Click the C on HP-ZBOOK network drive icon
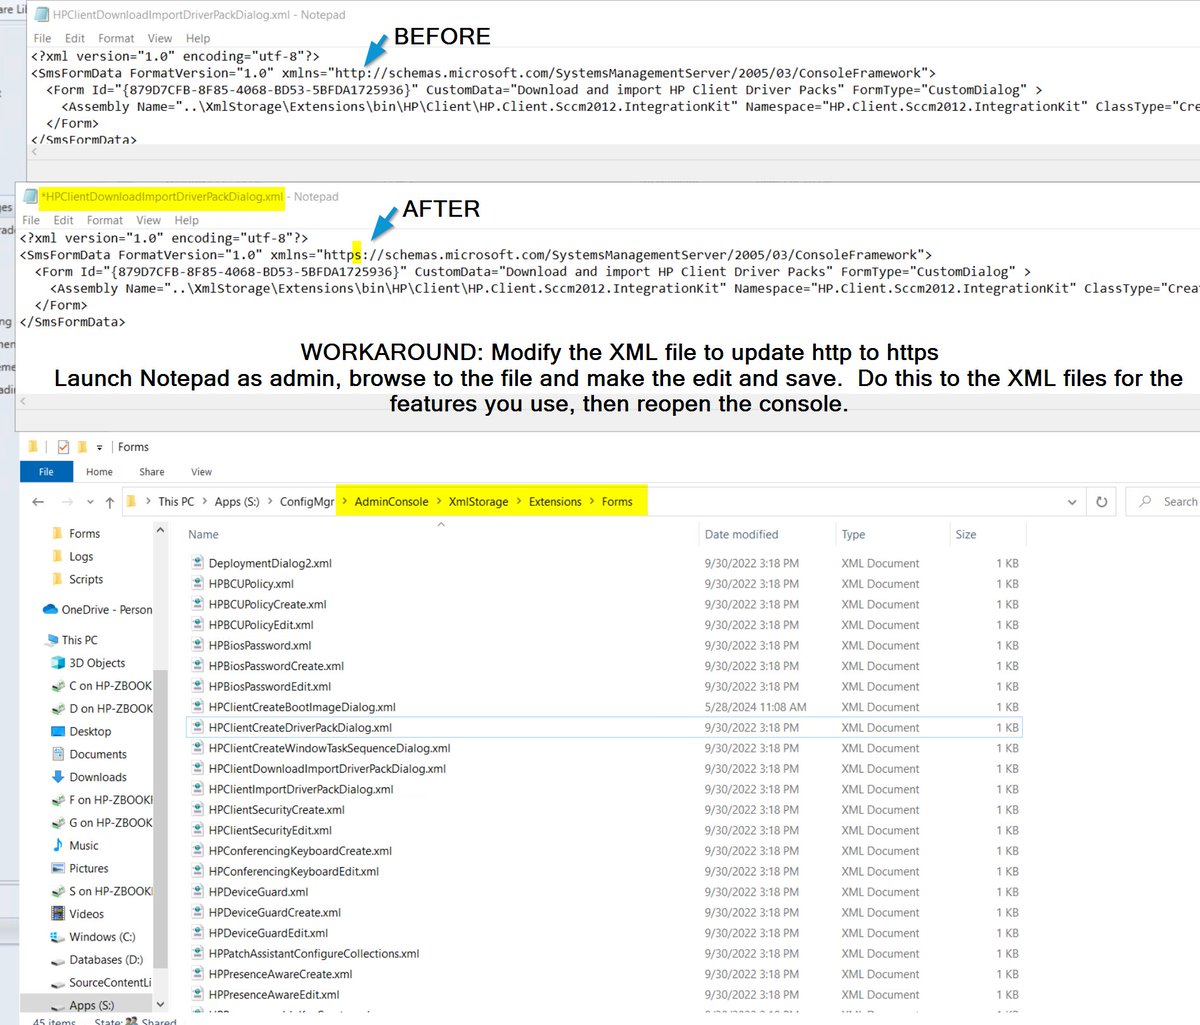Screen dimensions: 1200x1025 58,686
